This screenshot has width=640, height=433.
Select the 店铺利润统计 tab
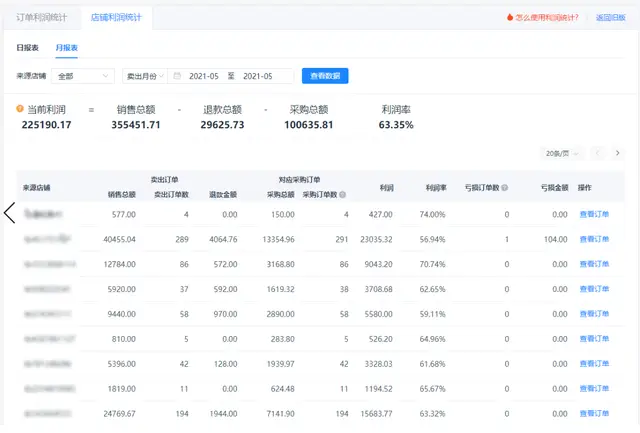tap(116, 18)
